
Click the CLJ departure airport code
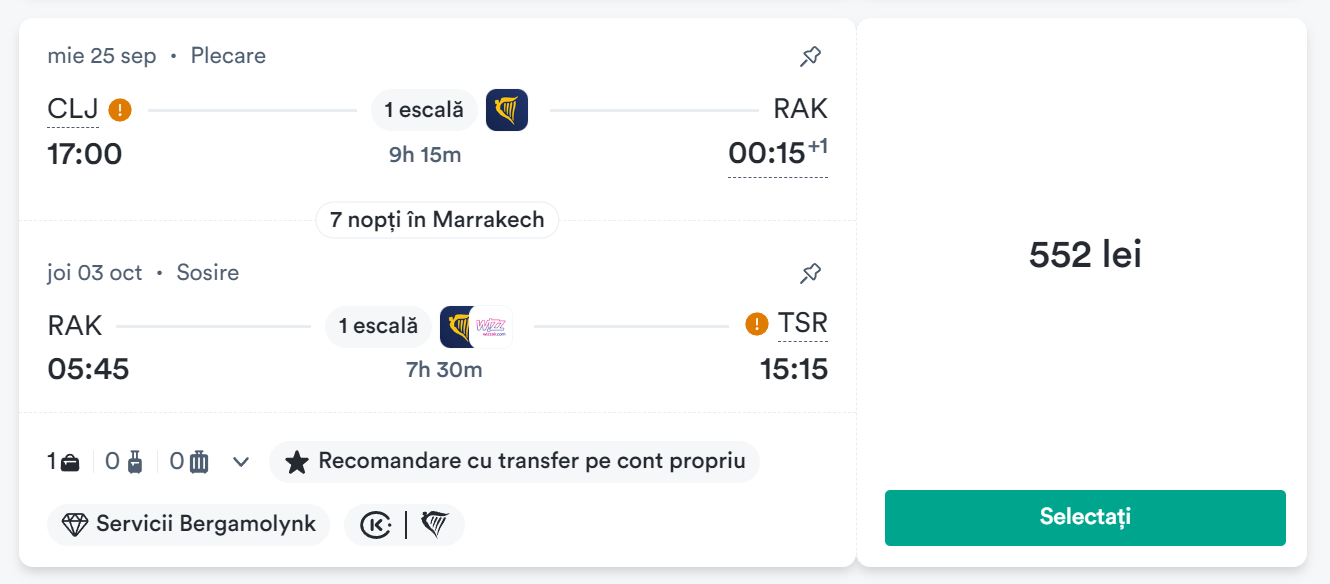click(x=73, y=109)
